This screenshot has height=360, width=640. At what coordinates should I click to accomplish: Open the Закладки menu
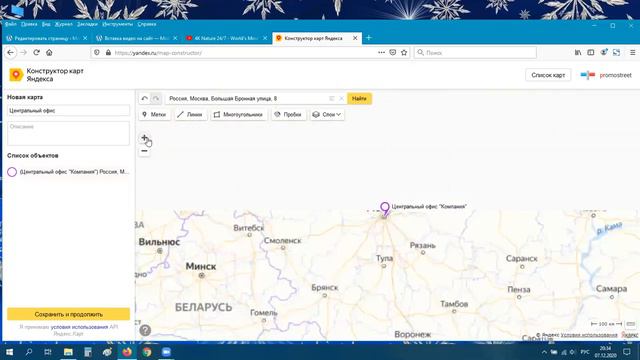click(87, 24)
